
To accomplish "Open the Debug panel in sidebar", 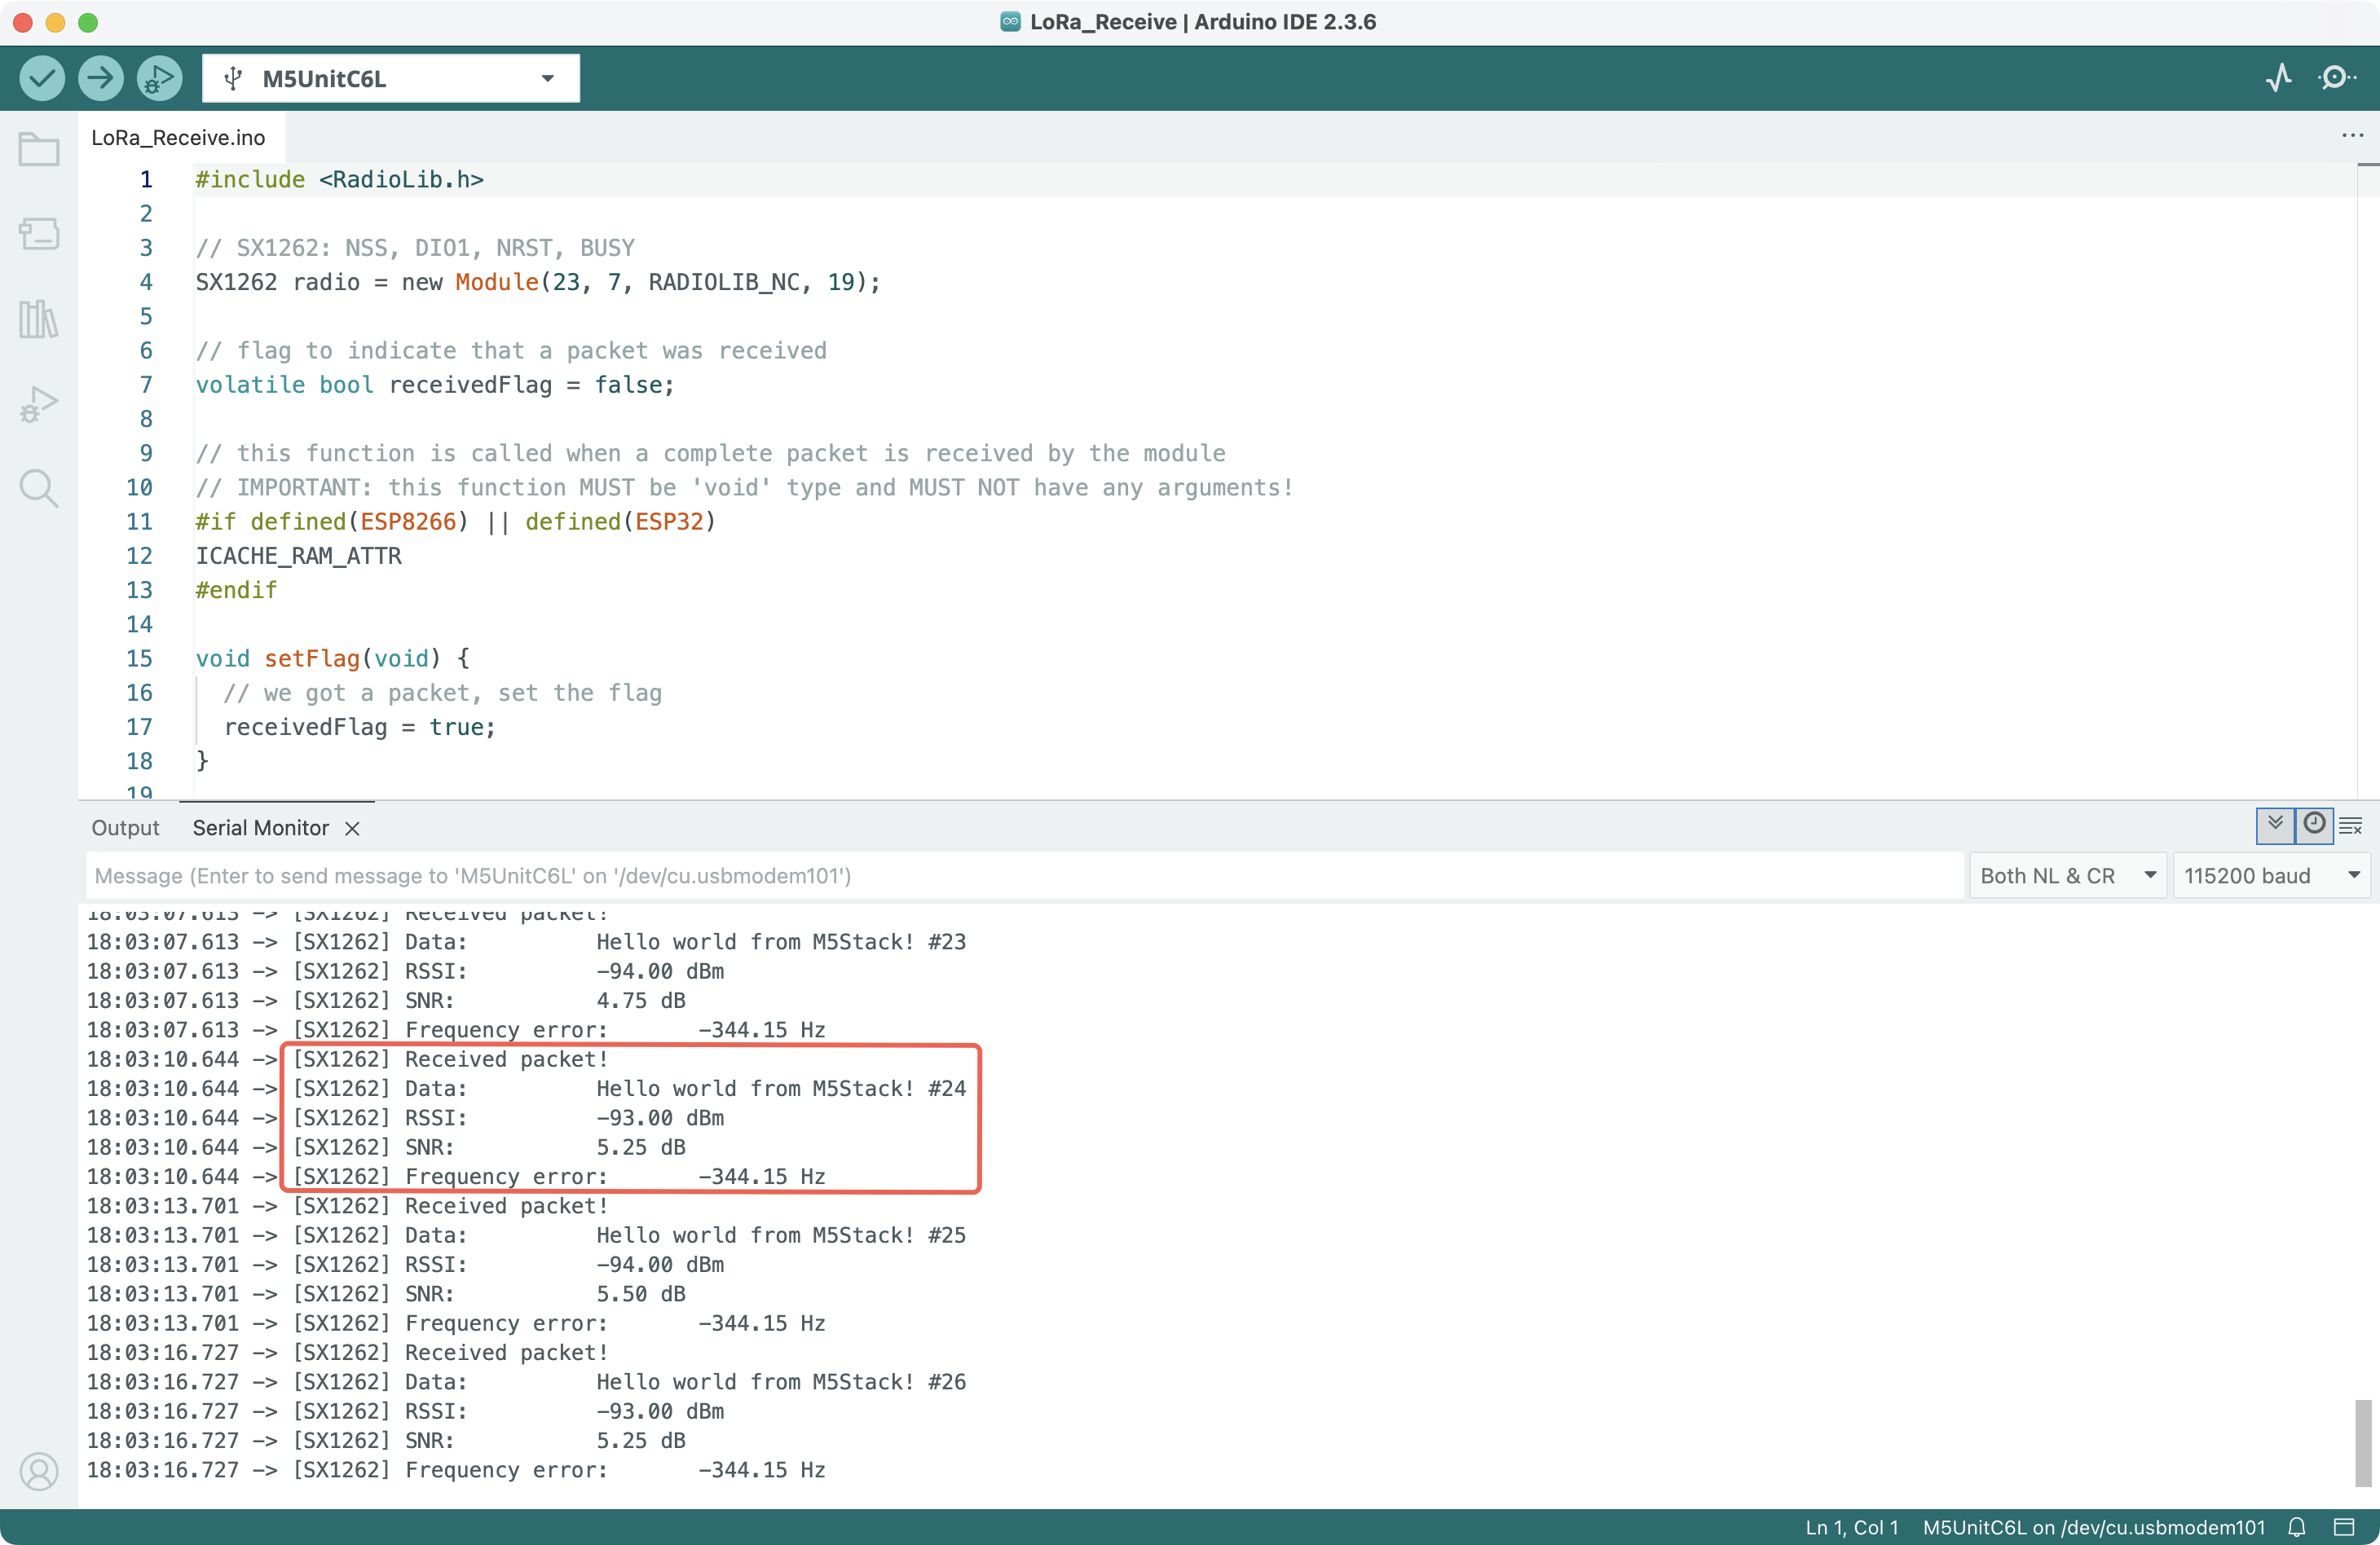I will (x=39, y=404).
